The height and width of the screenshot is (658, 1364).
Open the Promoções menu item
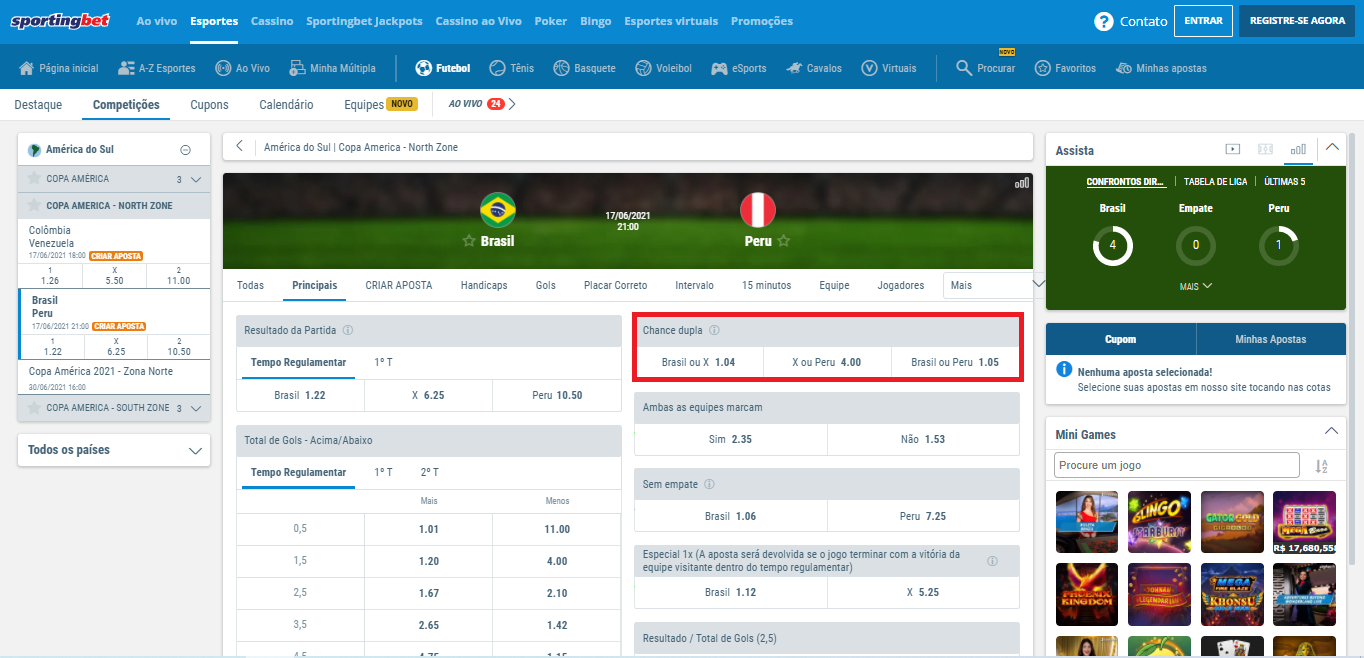[762, 21]
